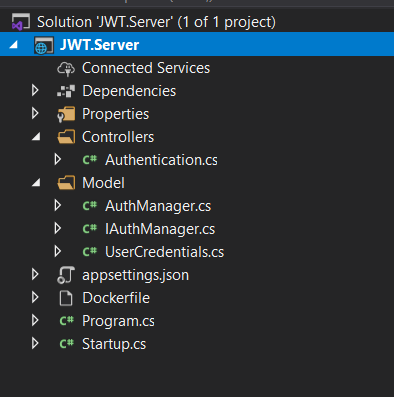Click the appsettings.json file icon
The width and height of the screenshot is (394, 397).
click(x=66, y=275)
